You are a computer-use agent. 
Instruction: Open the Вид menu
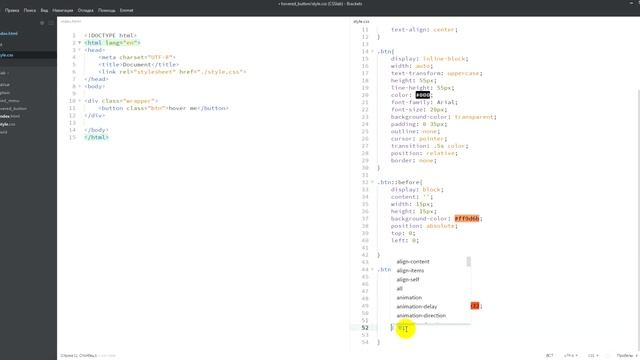point(44,10)
